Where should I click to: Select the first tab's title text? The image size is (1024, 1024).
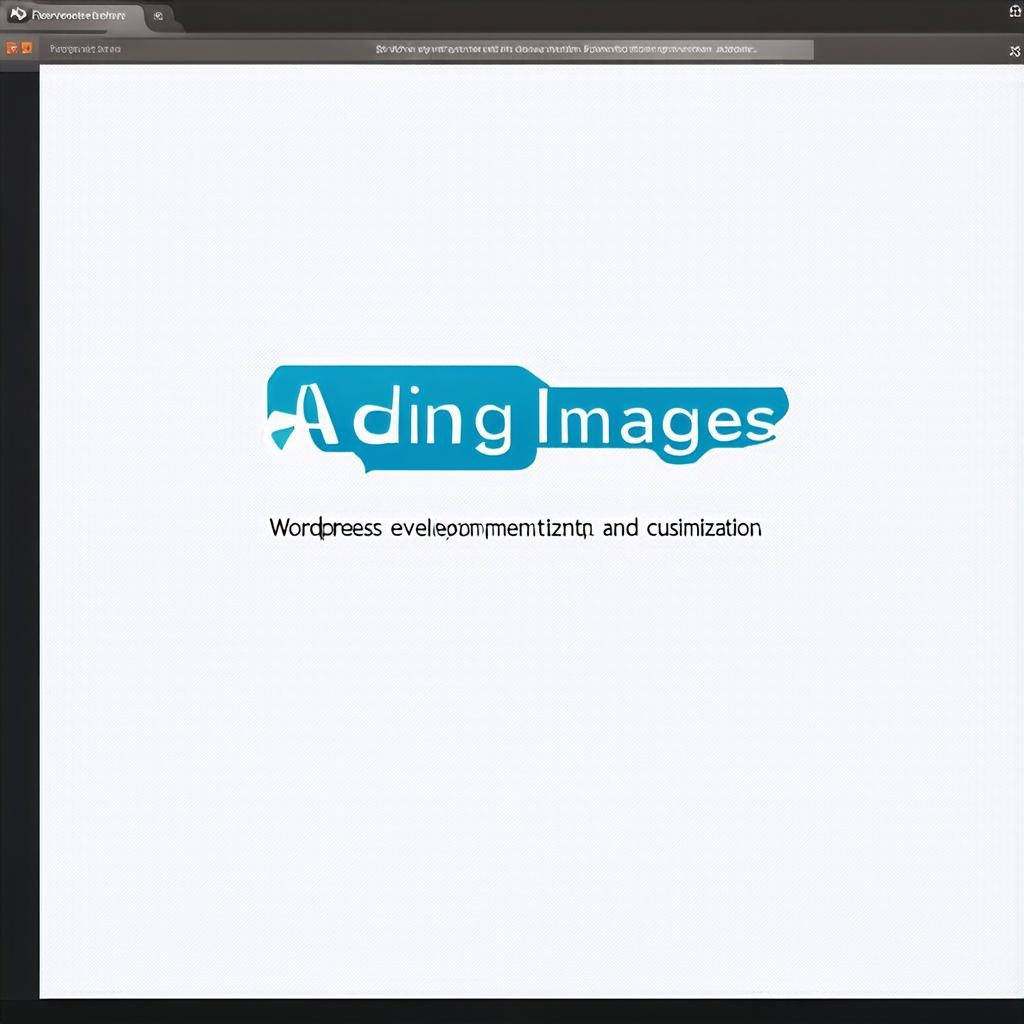[x=80, y=16]
